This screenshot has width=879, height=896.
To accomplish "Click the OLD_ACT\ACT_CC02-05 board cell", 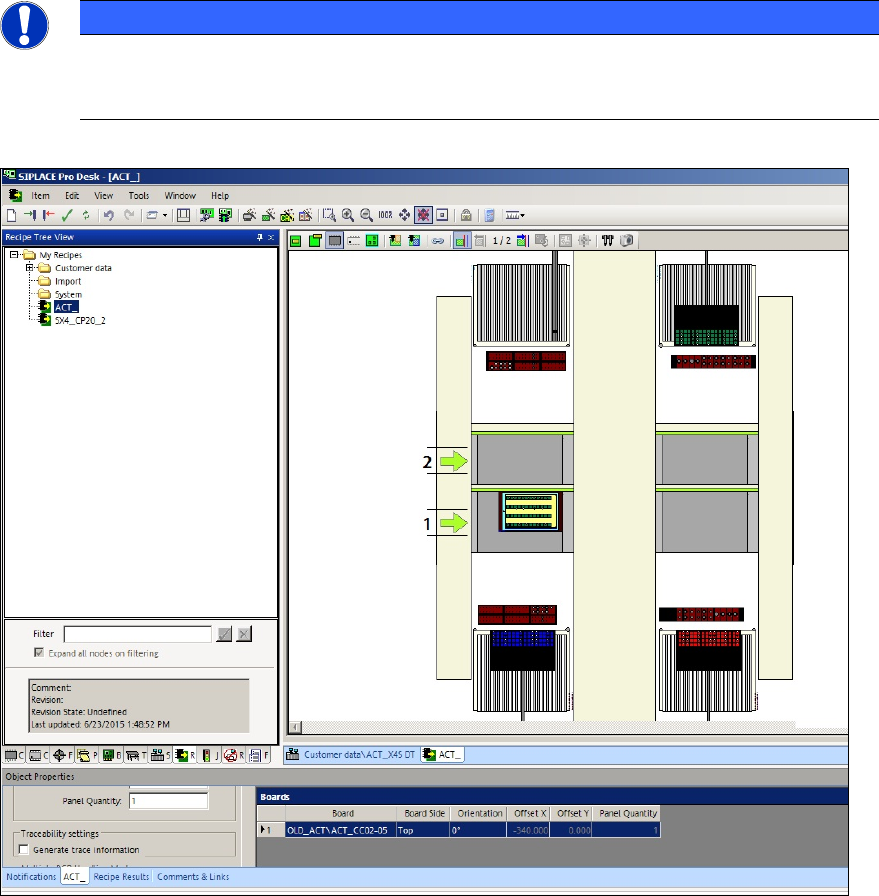I will pos(341,830).
